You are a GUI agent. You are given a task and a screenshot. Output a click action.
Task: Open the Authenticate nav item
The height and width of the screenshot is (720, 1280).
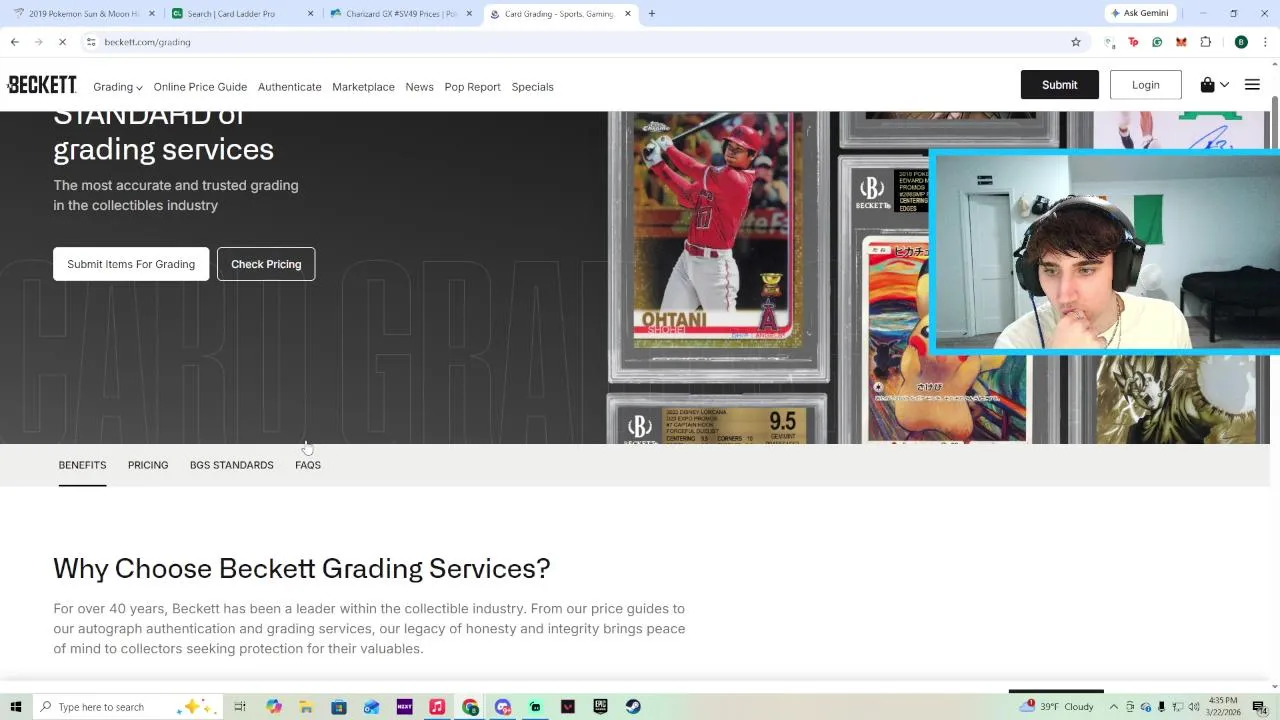(x=289, y=87)
